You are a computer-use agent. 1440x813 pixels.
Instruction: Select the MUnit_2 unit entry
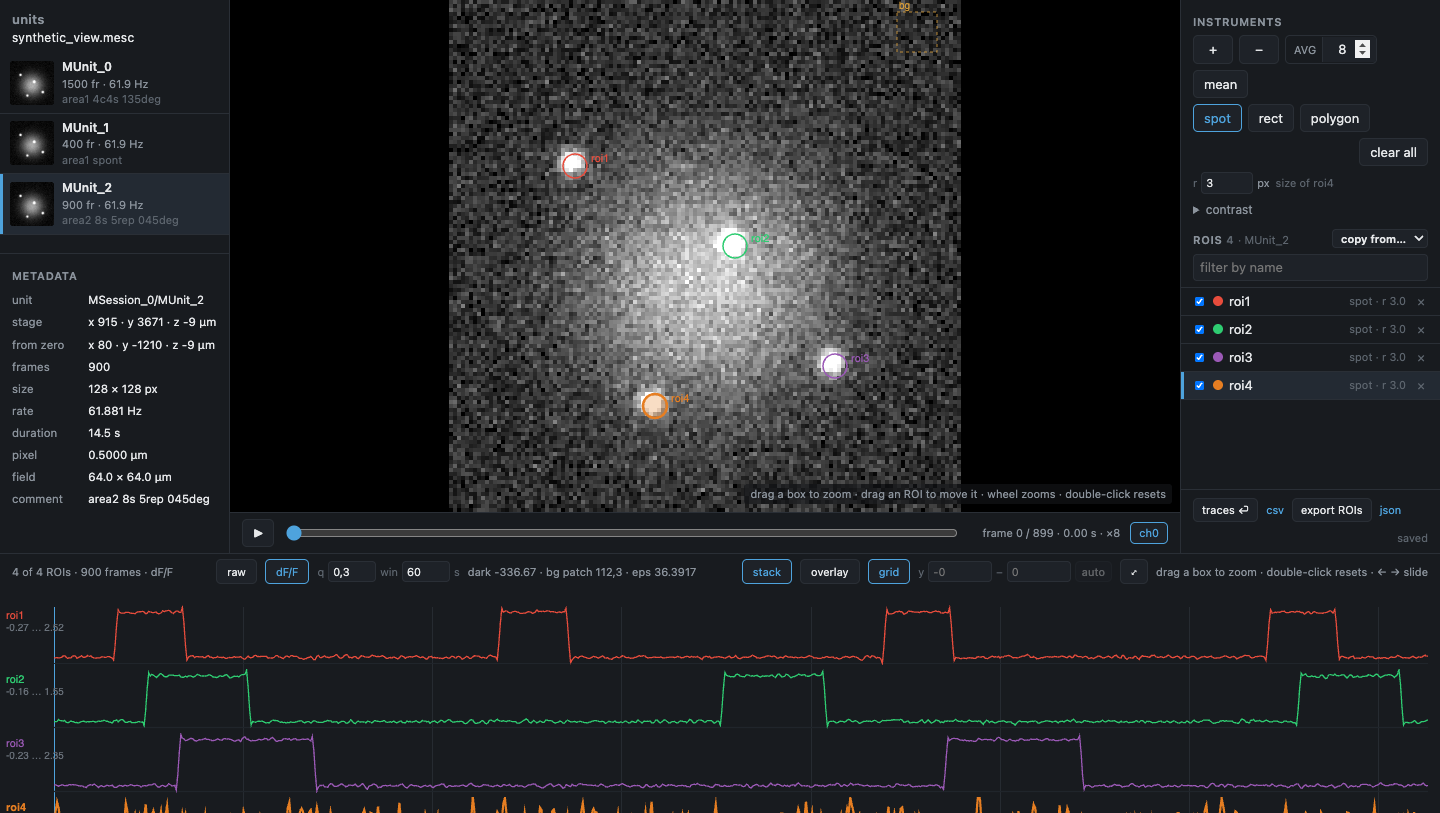click(114, 204)
